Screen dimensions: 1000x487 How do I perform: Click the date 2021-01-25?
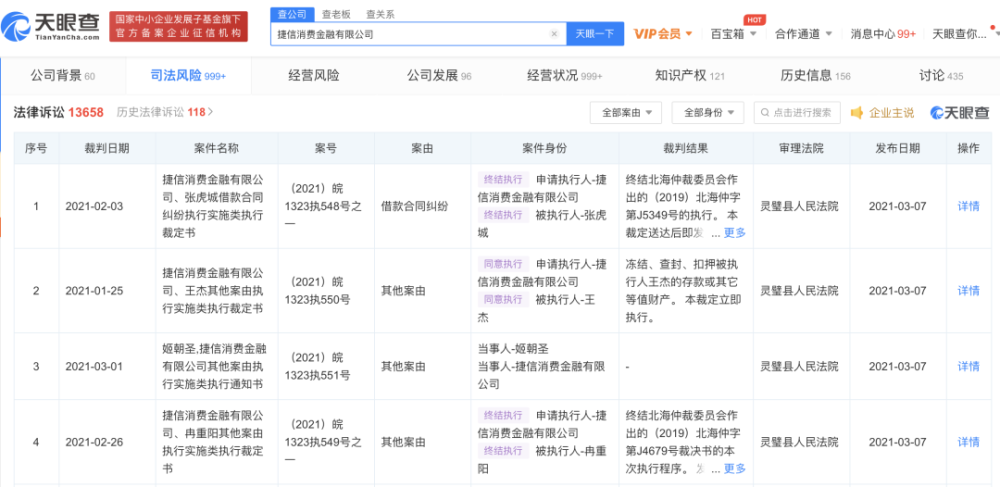pyautogui.click(x=94, y=291)
